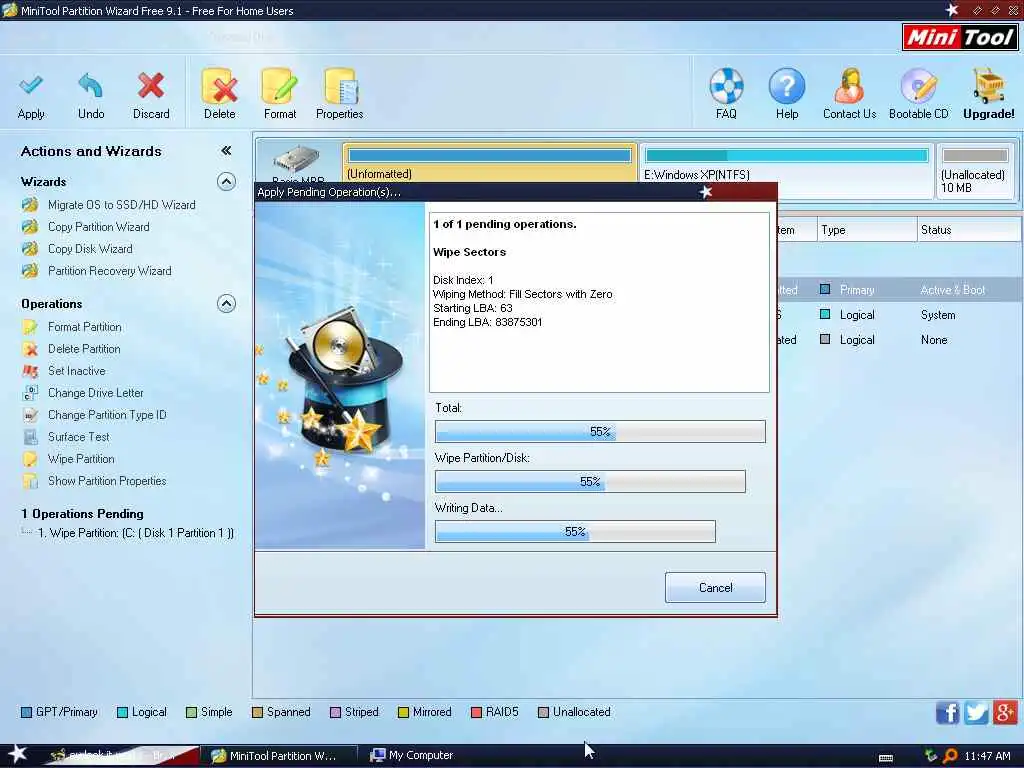Click the Copy Partition Wizard icon
This screenshot has height=768, width=1024.
pos(30,227)
